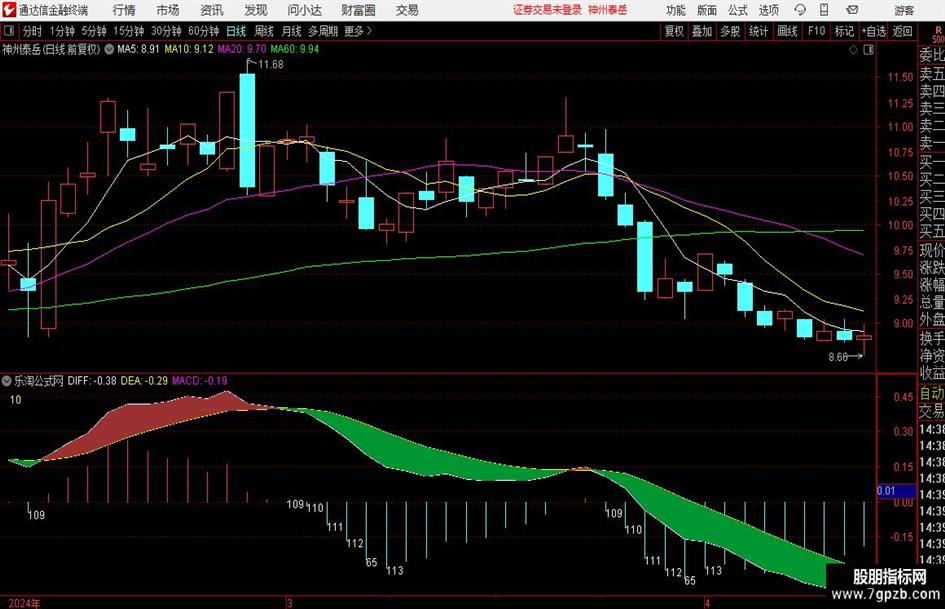The width and height of the screenshot is (945, 609).
Task: Switch to the 30分钟 period
Action: point(166,31)
